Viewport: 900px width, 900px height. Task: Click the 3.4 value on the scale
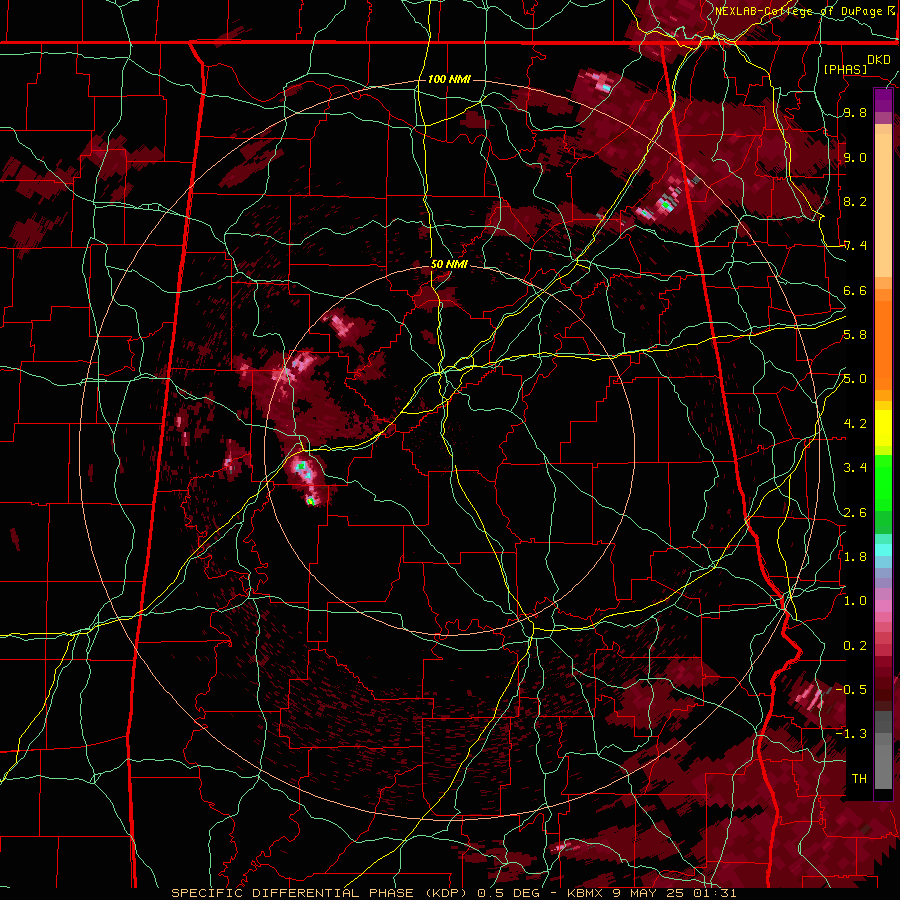[x=855, y=468]
